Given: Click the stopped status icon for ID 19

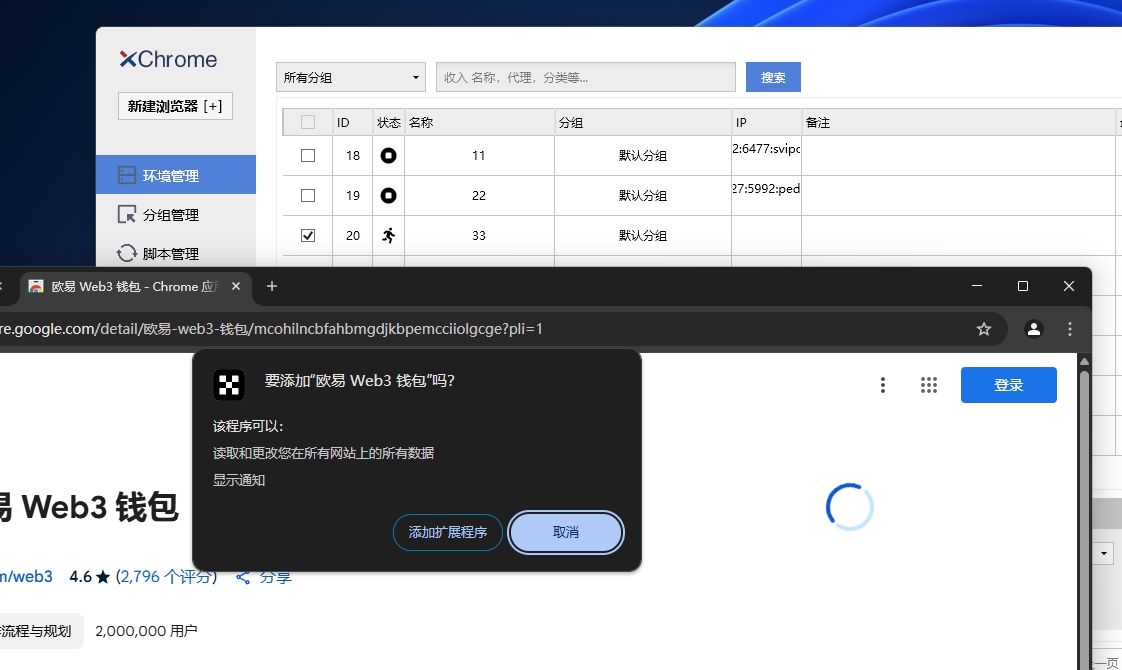Looking at the screenshot, I should click(389, 195).
